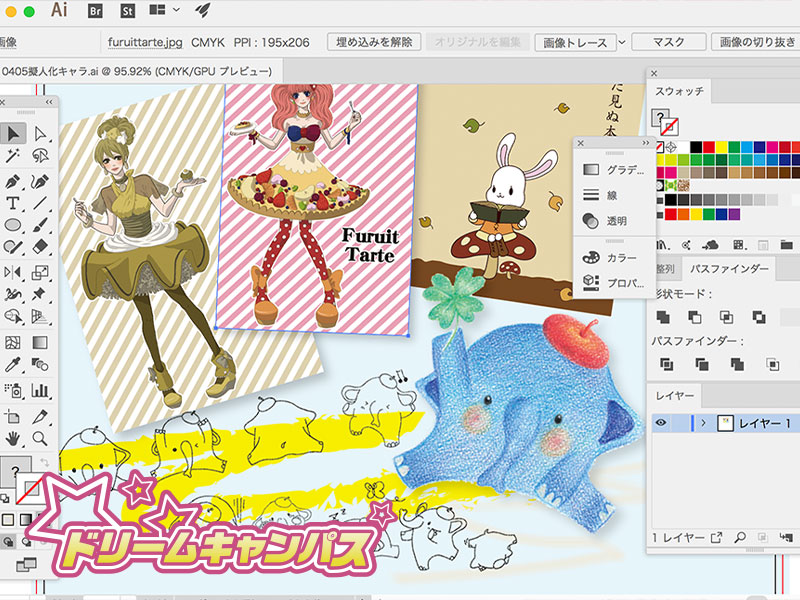The image size is (800, 600).
Task: Select the Lasso tool
Action: (x=40, y=156)
